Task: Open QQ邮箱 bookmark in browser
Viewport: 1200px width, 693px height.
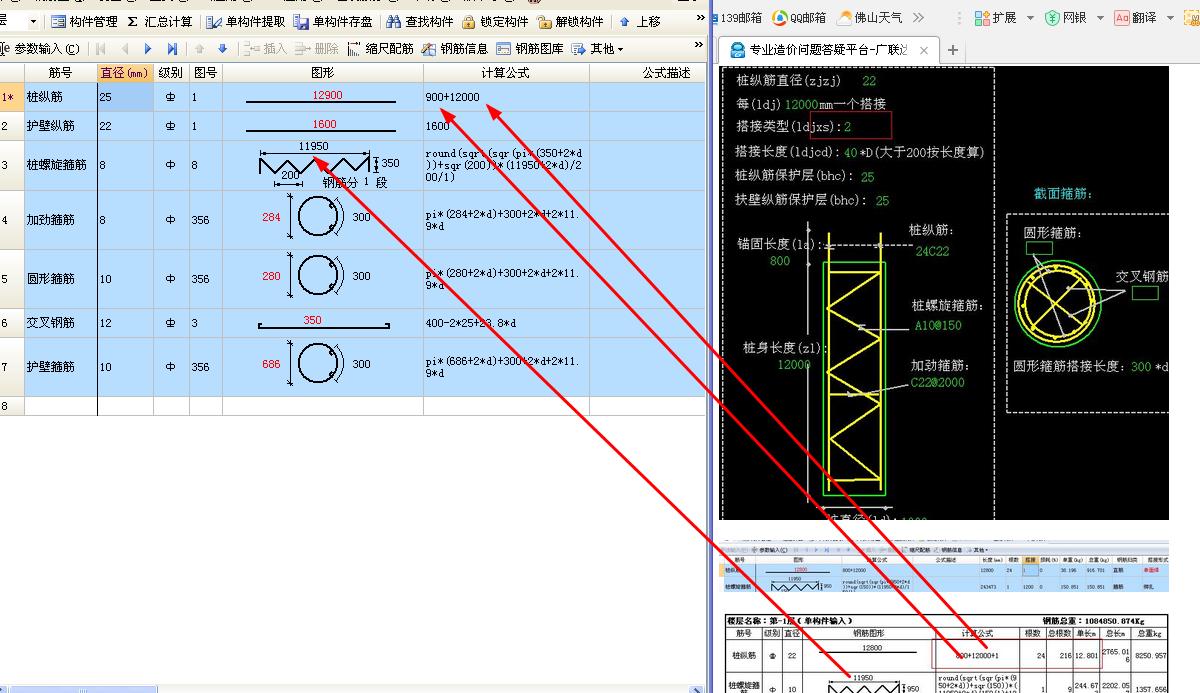Action: click(x=799, y=18)
